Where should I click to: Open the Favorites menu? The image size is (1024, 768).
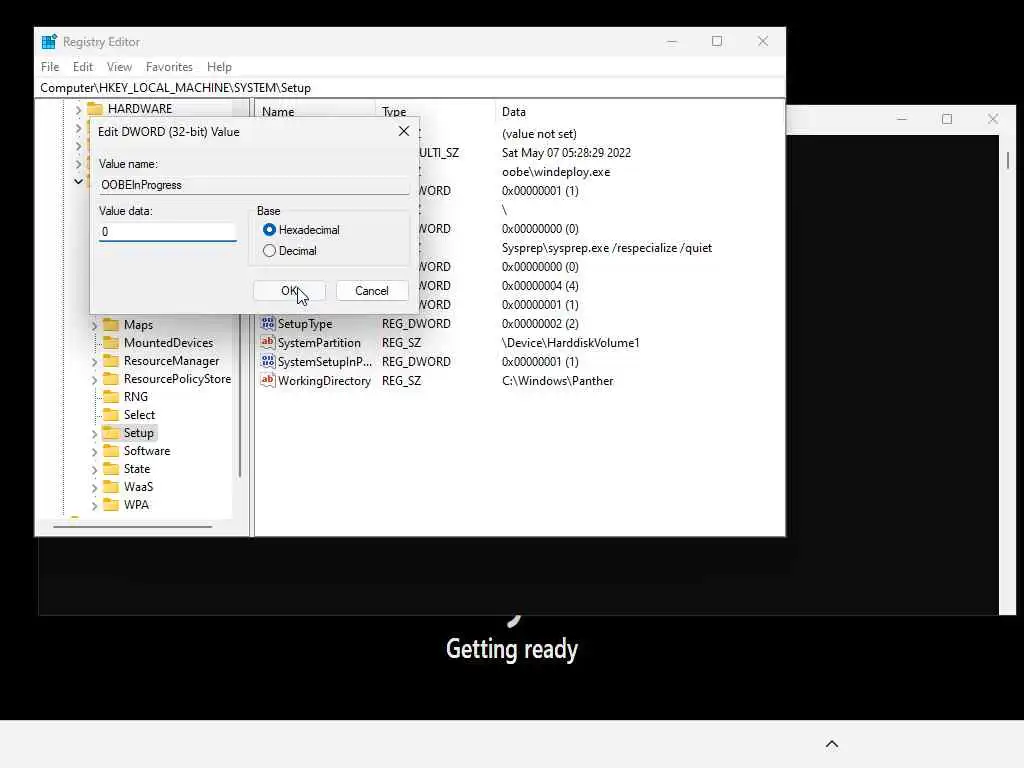pos(169,67)
